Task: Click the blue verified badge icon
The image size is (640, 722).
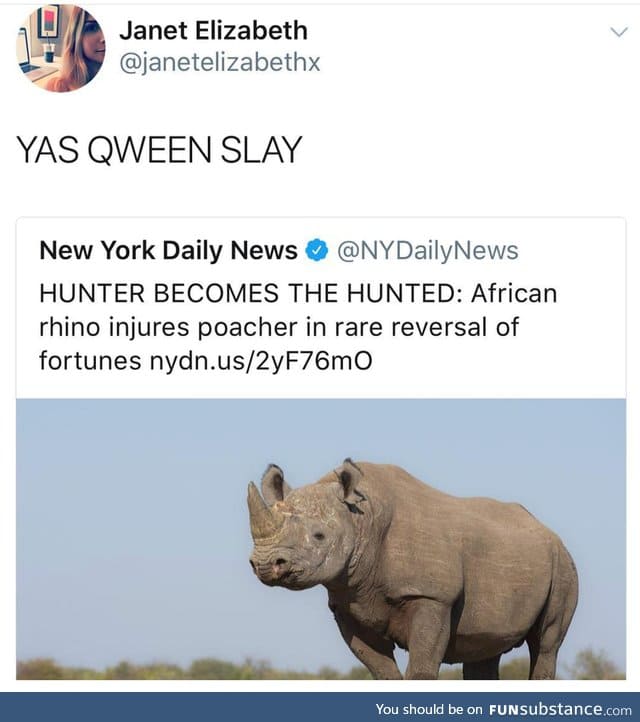Action: [x=317, y=250]
